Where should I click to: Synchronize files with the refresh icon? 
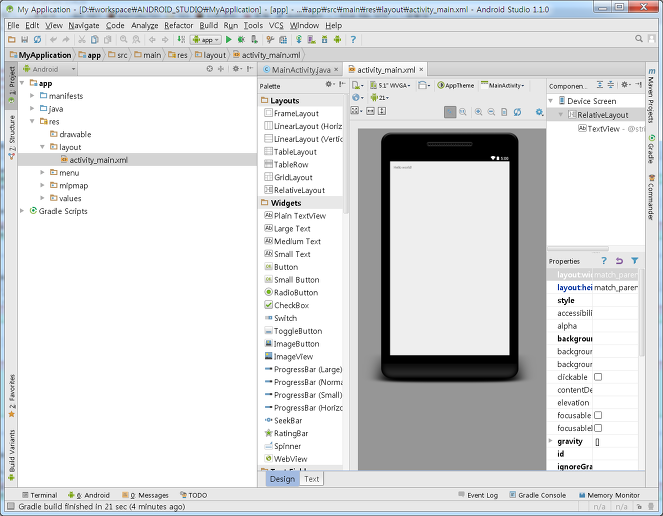tap(37, 39)
